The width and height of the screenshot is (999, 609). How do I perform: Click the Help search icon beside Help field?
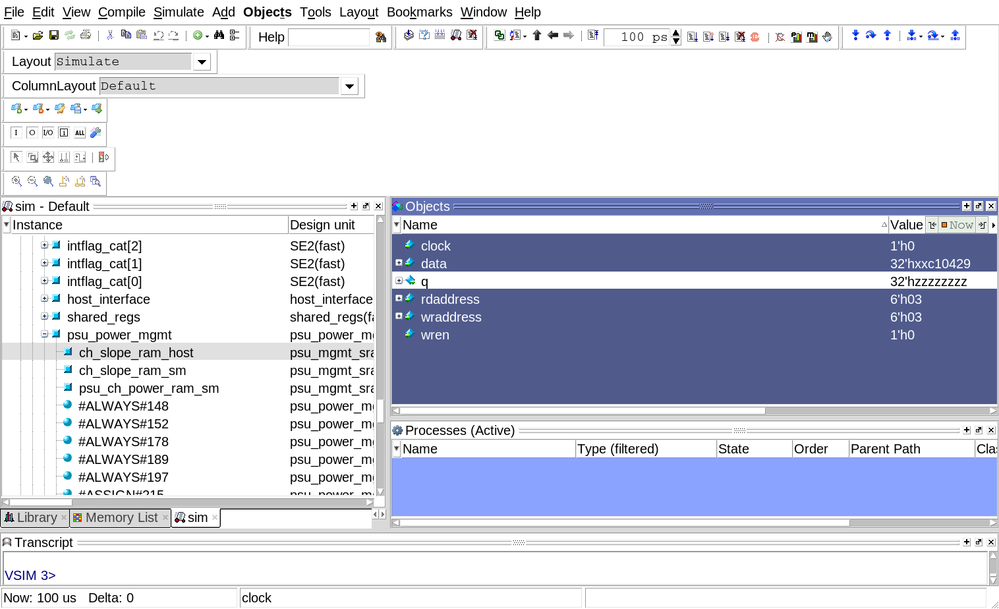381,37
